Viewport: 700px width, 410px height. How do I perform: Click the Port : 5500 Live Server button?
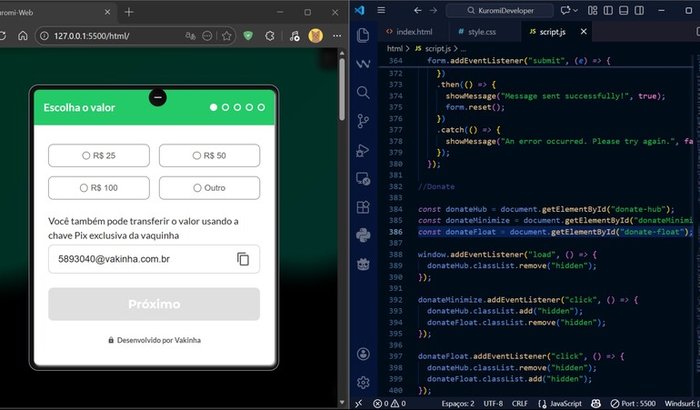pyautogui.click(x=650, y=403)
